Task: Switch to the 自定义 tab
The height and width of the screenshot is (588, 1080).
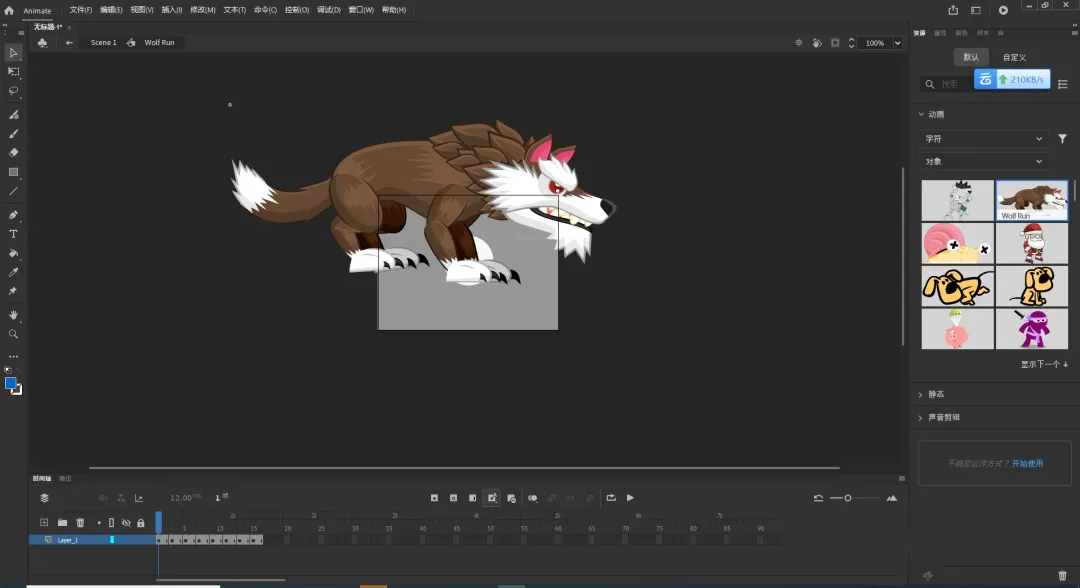Action: click(1014, 58)
